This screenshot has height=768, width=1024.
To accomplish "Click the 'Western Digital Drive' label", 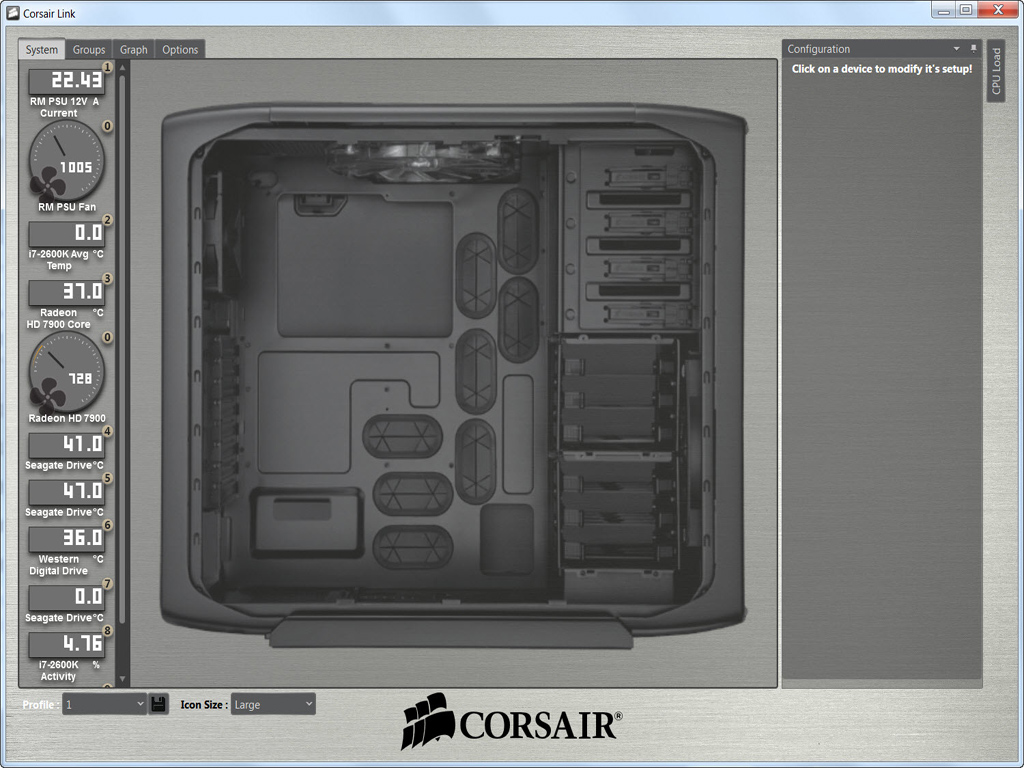I will [x=58, y=565].
